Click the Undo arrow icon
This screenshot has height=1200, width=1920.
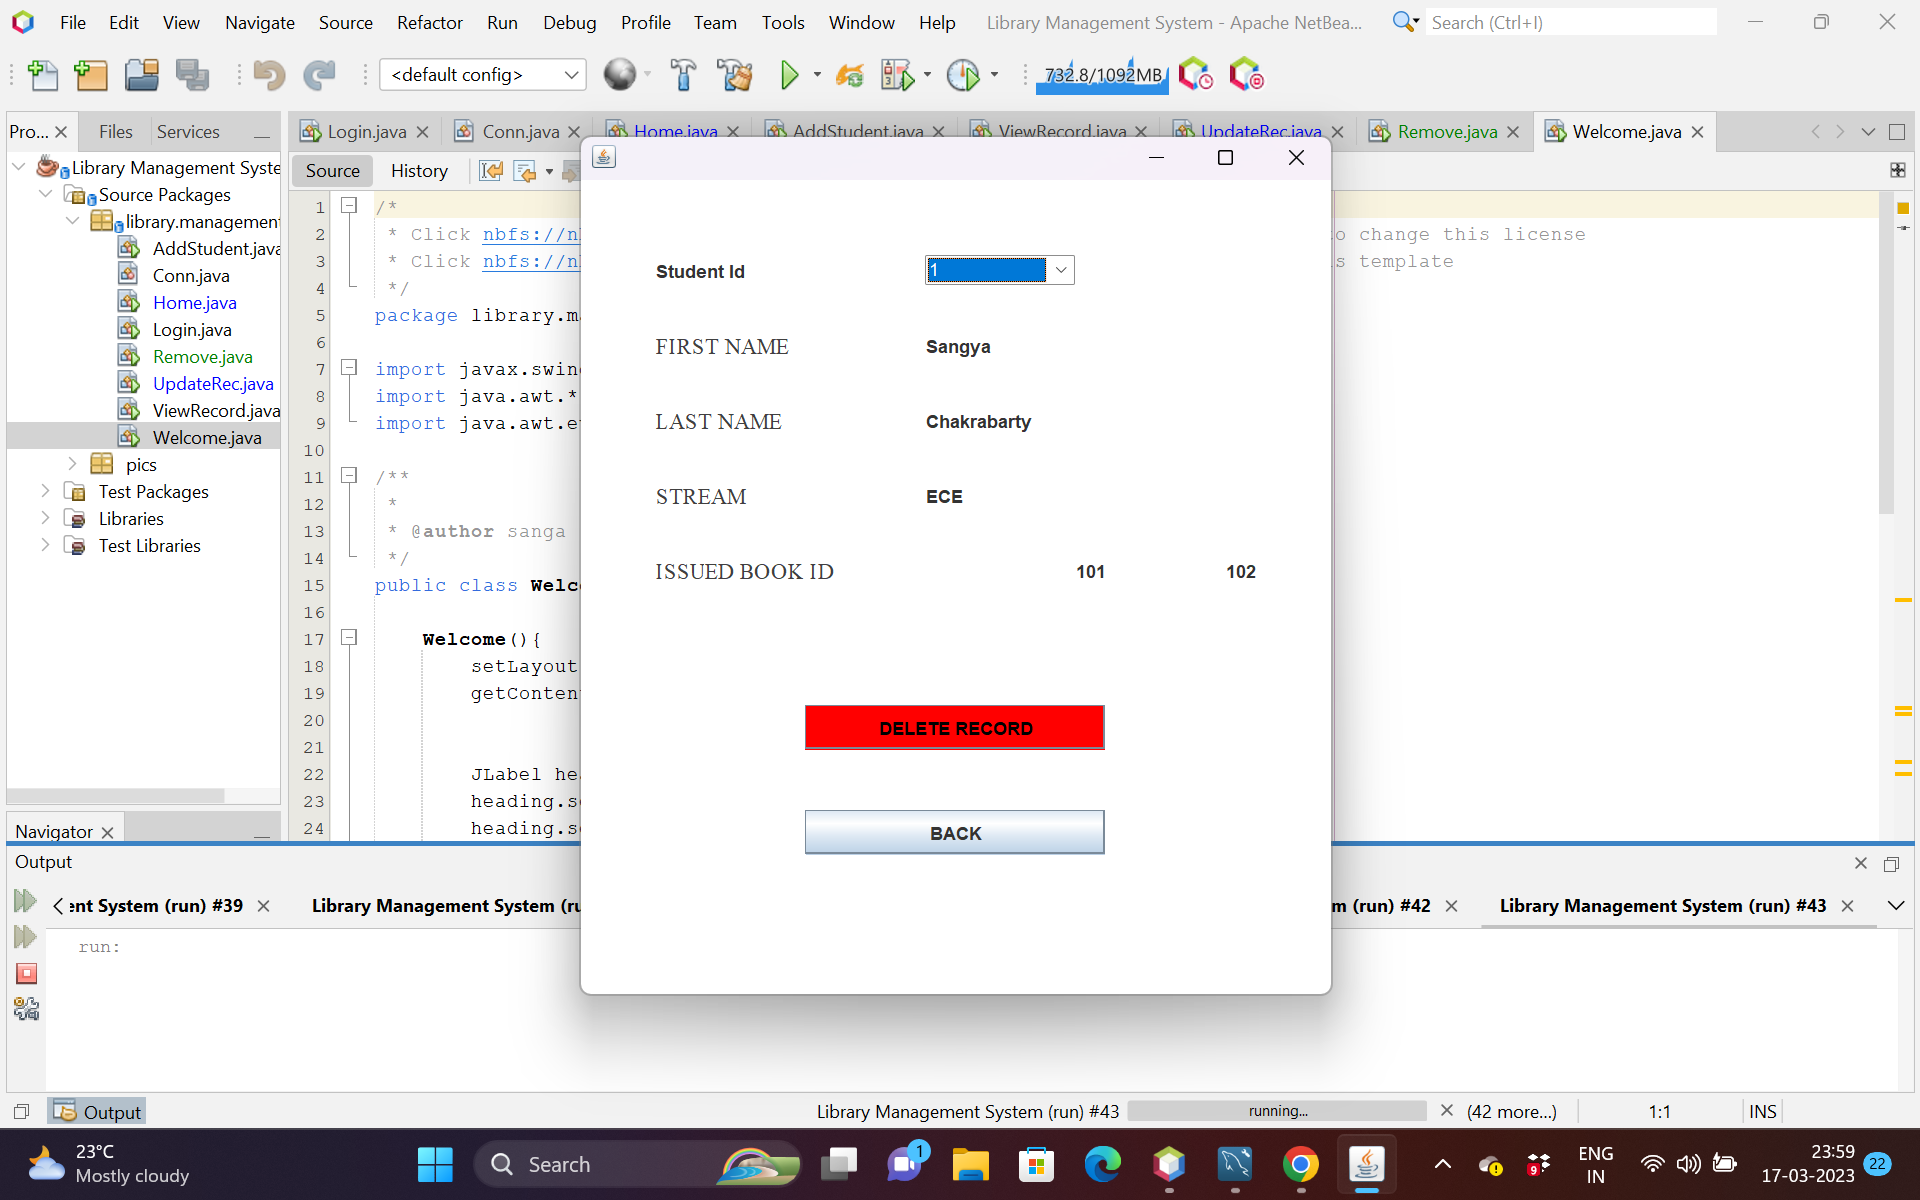[268, 75]
